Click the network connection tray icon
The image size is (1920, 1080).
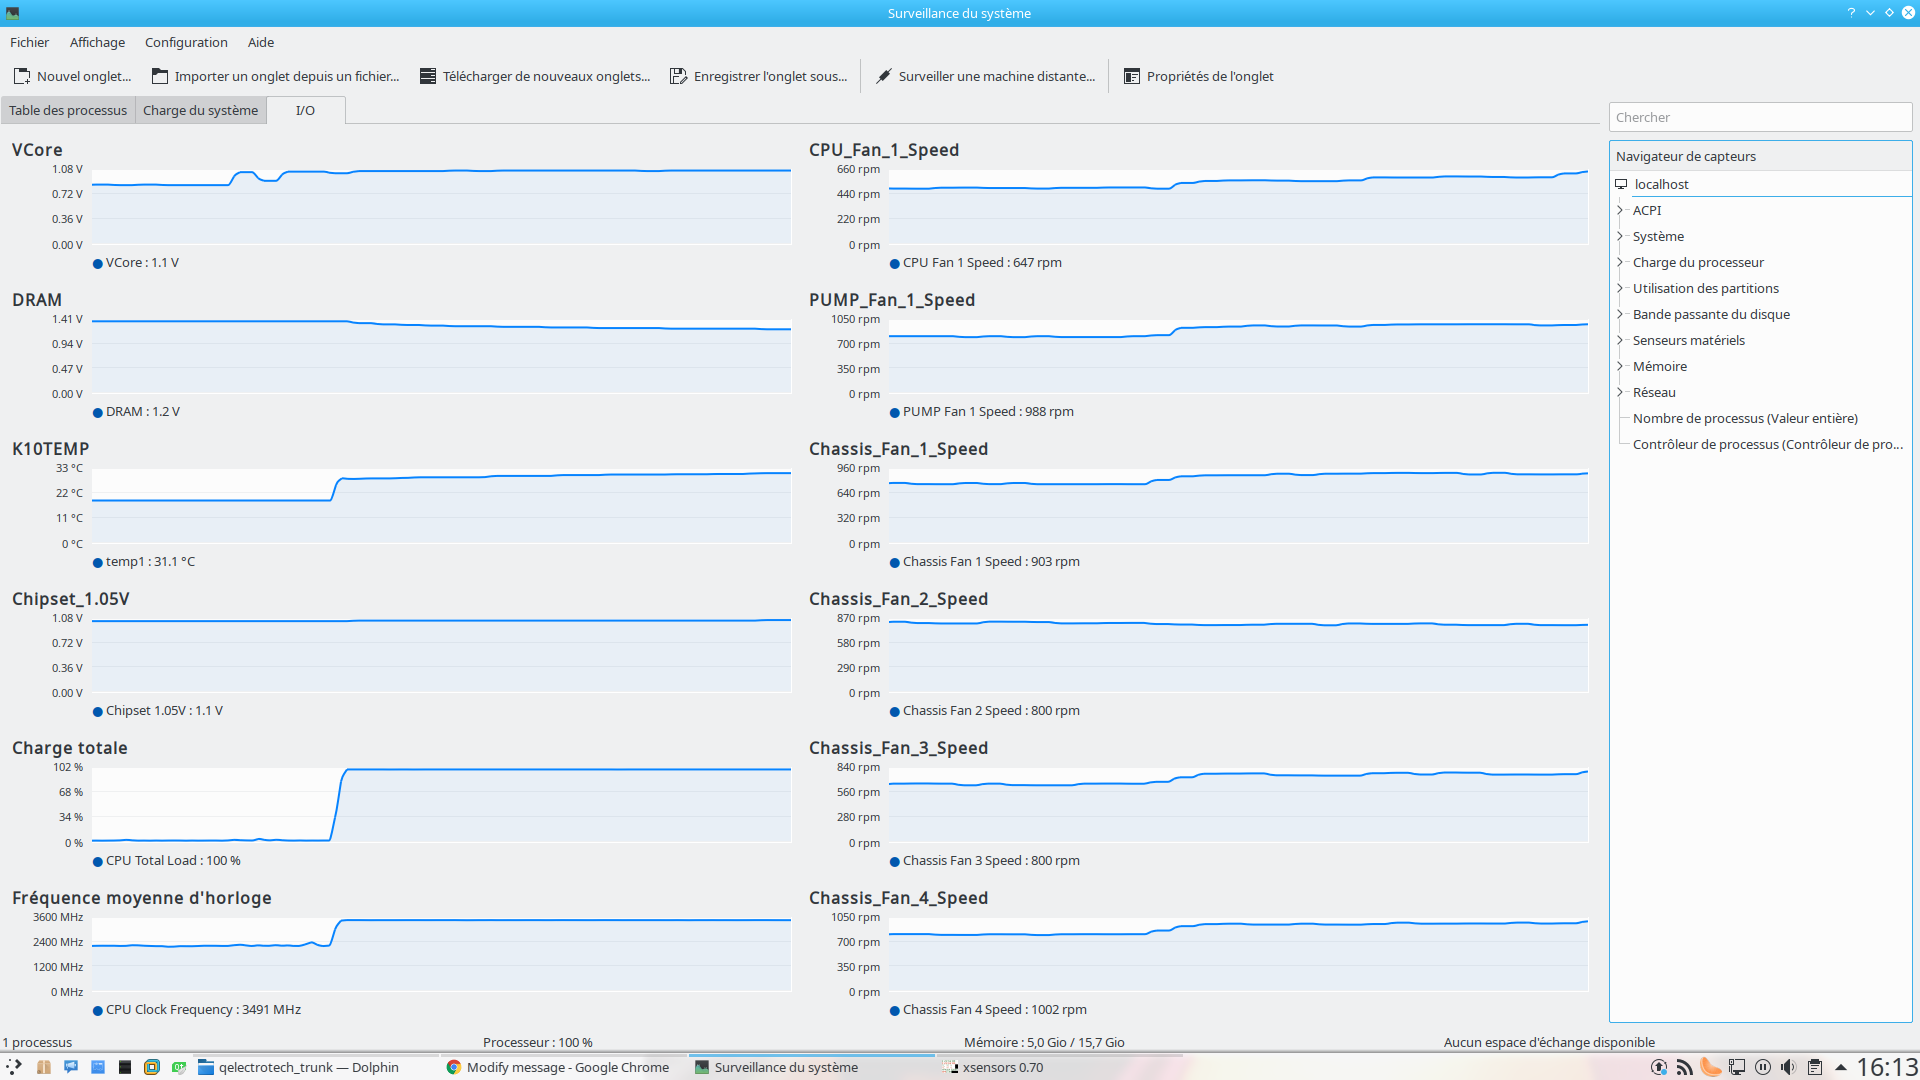(x=1737, y=1067)
